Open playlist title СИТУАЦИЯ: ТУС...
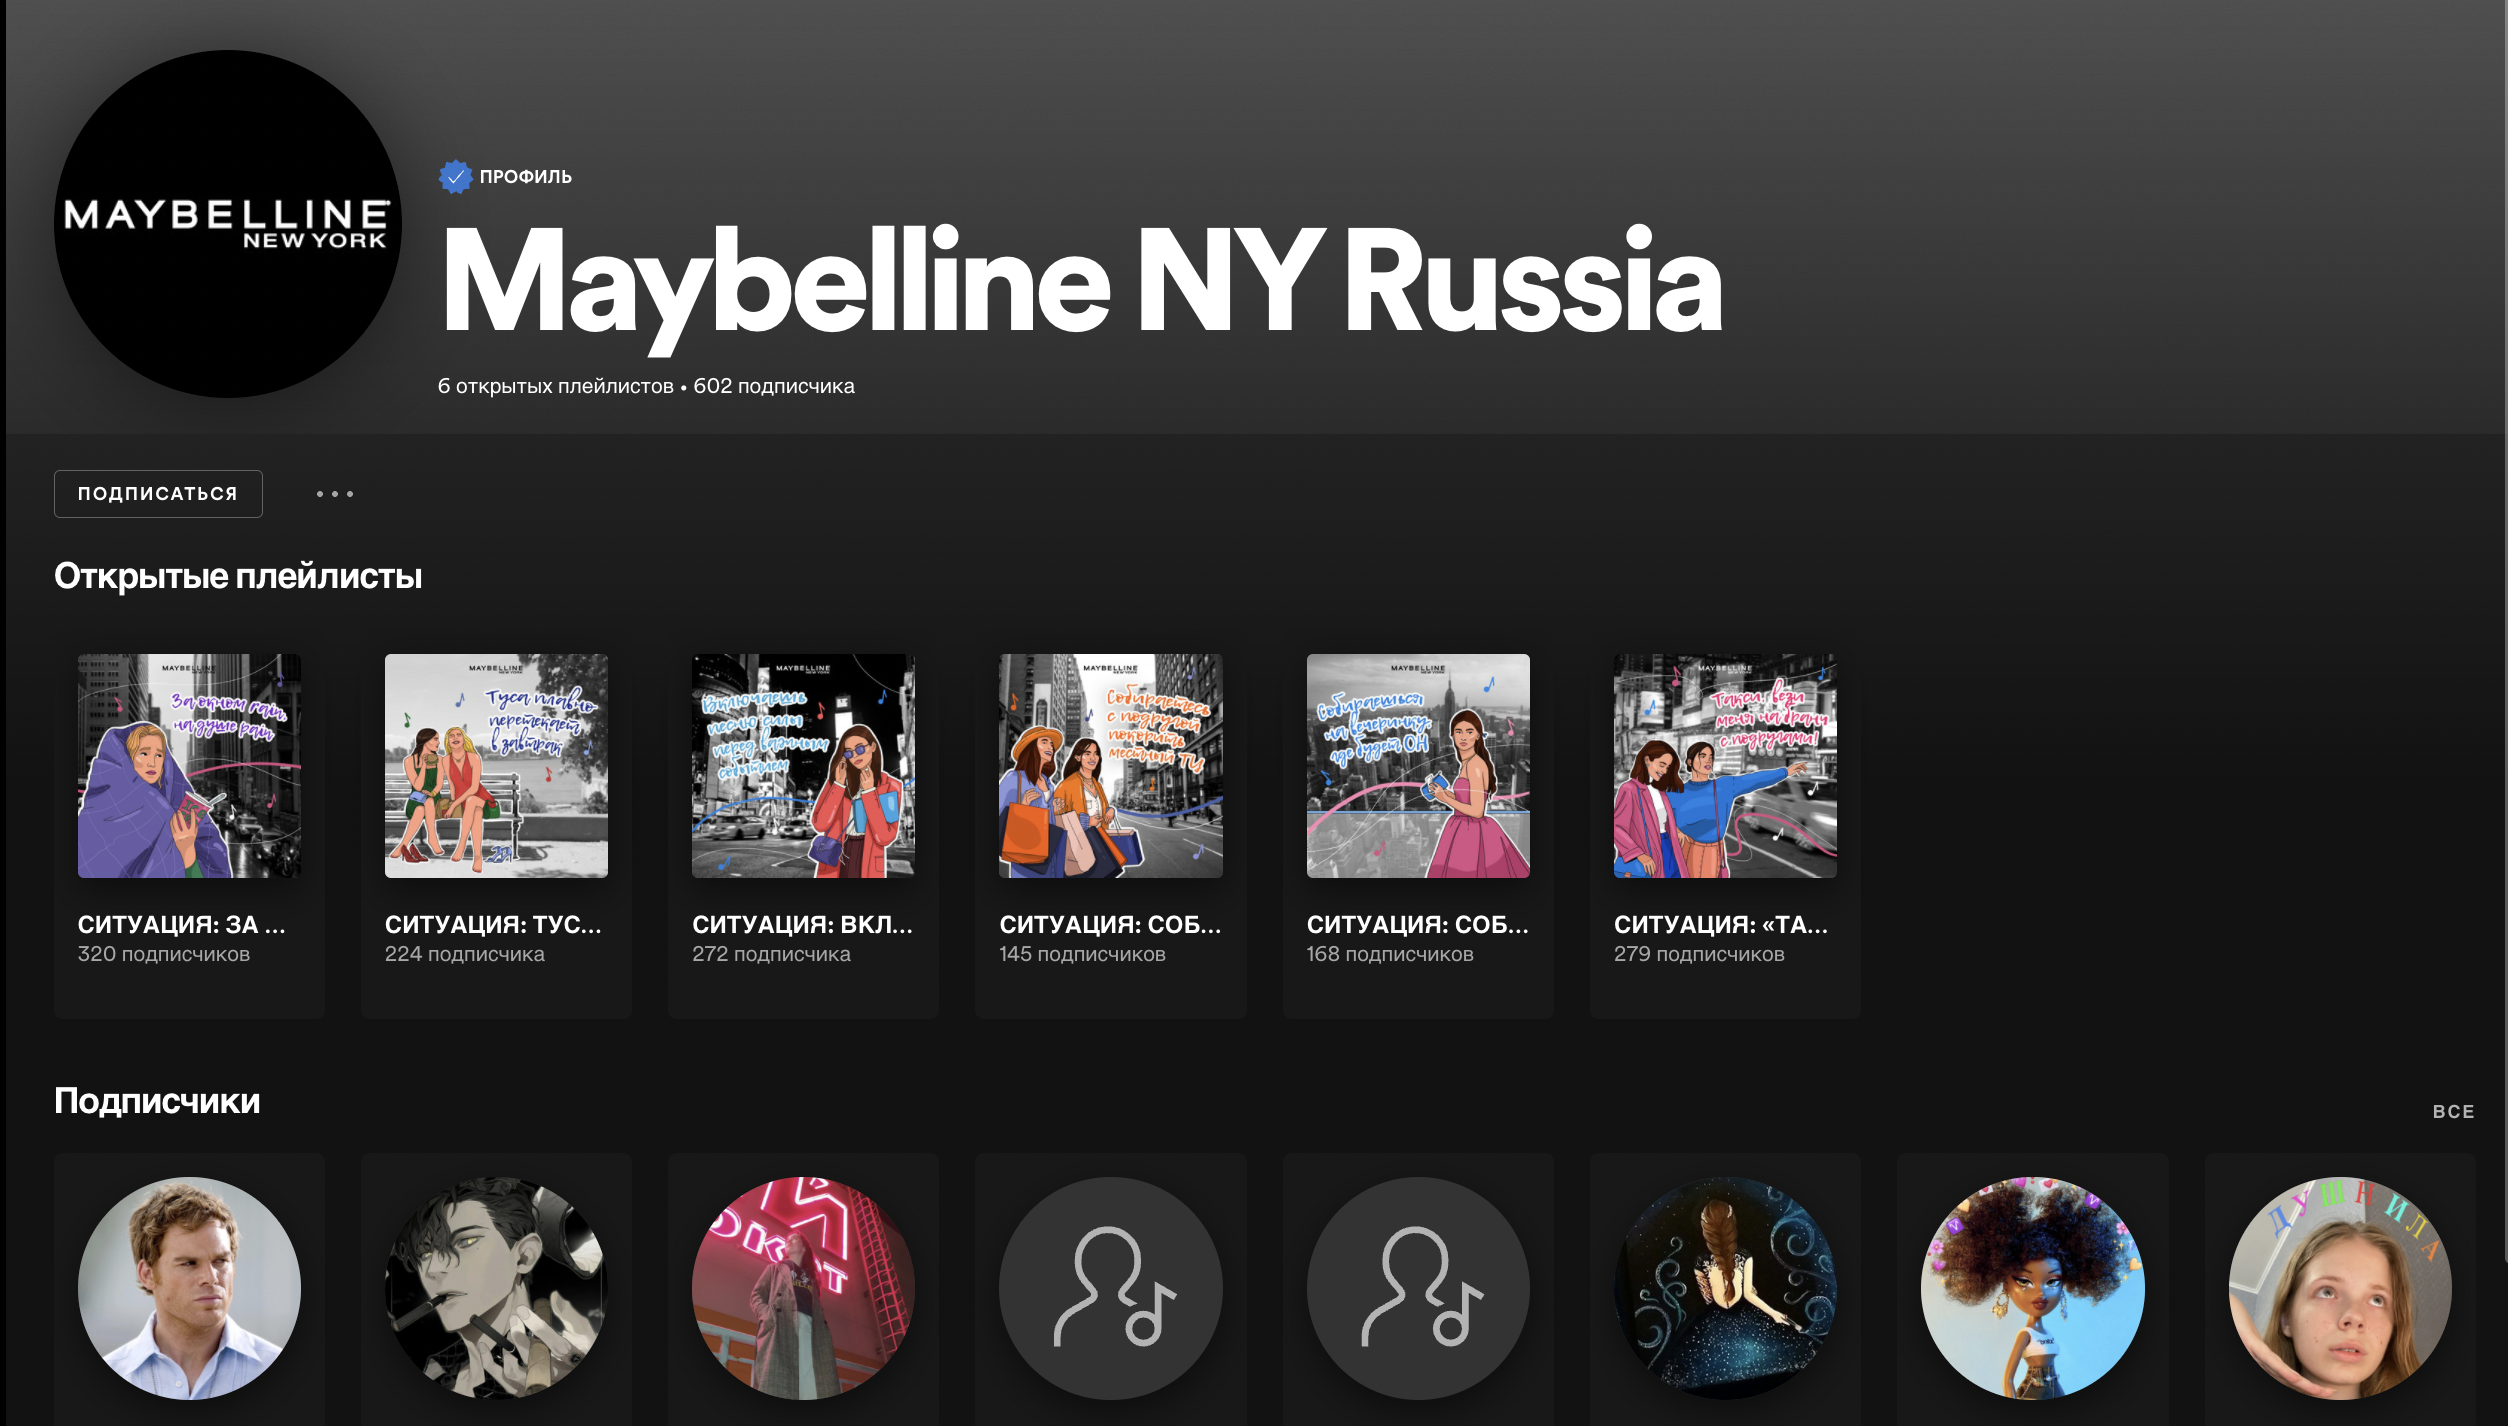 pos(493,925)
